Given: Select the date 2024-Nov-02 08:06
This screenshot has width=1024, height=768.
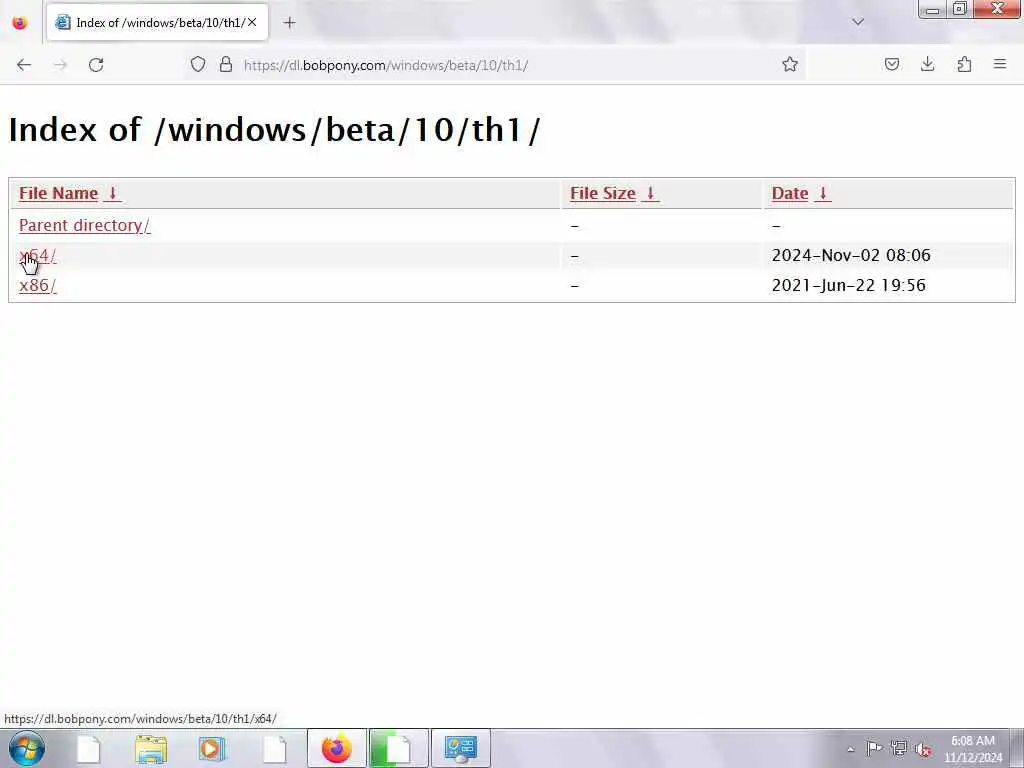Looking at the screenshot, I should pos(851,255).
